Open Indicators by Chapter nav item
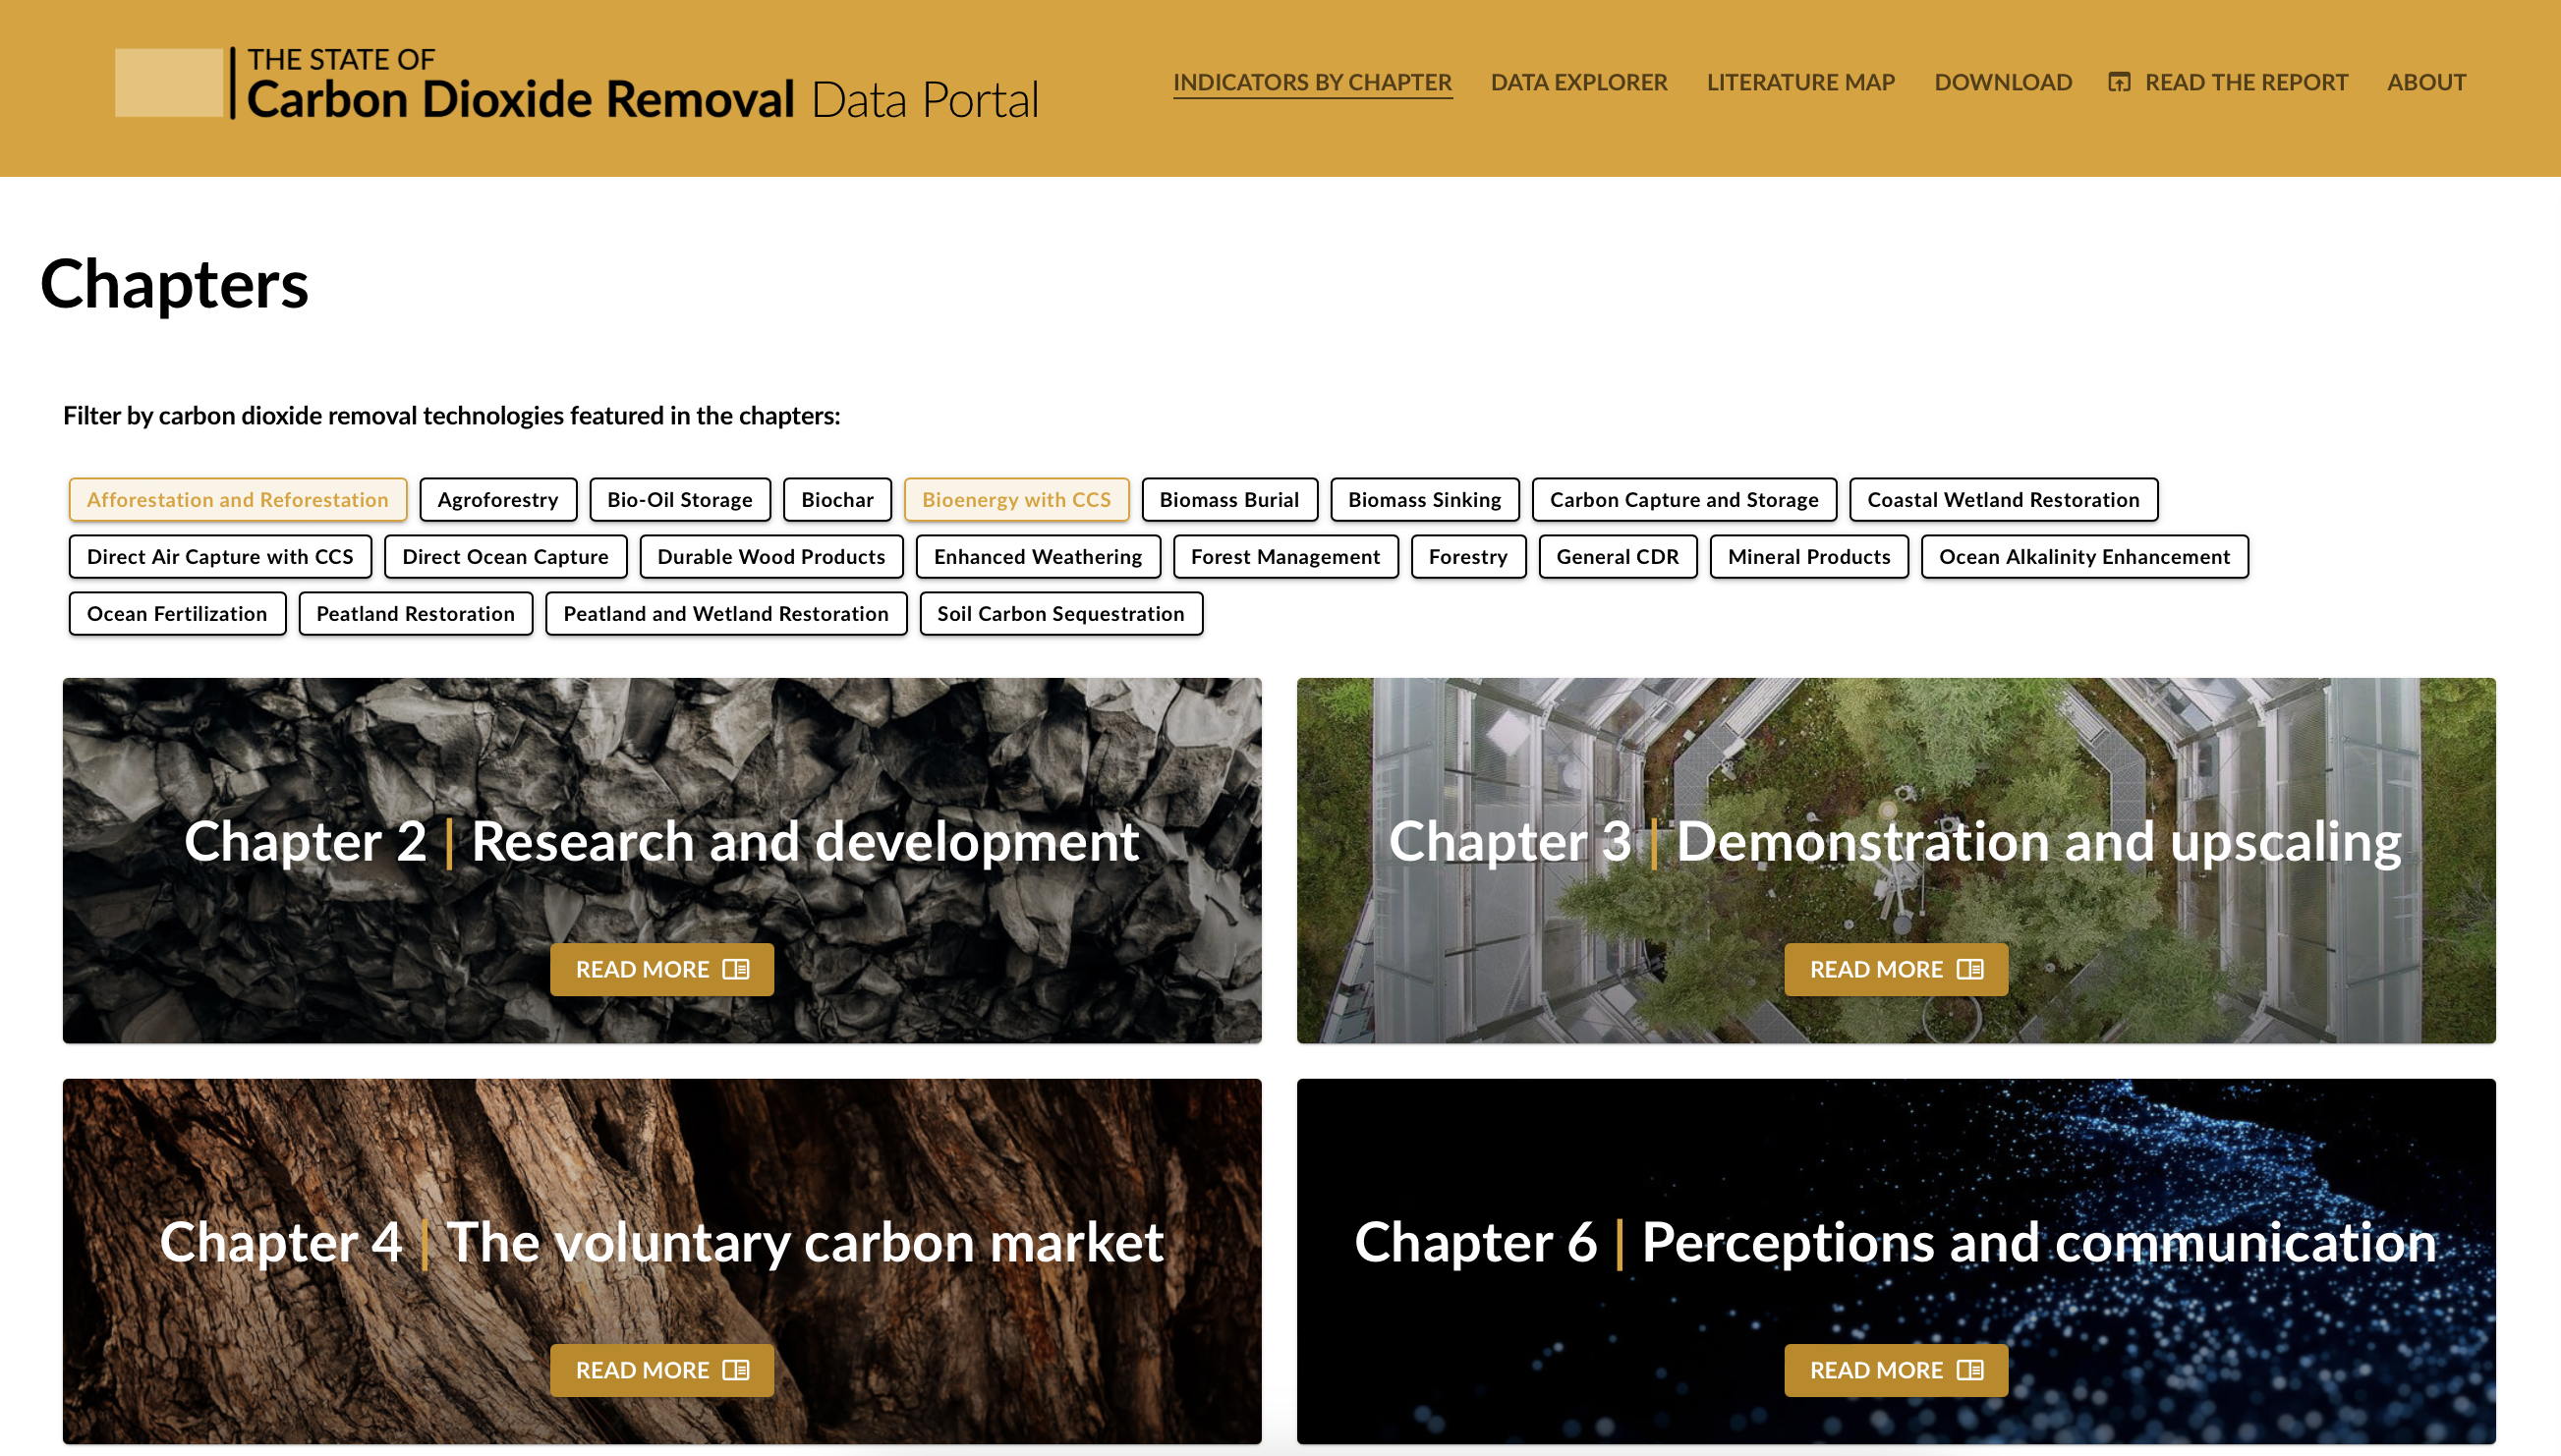2561x1456 pixels. pos(1312,82)
